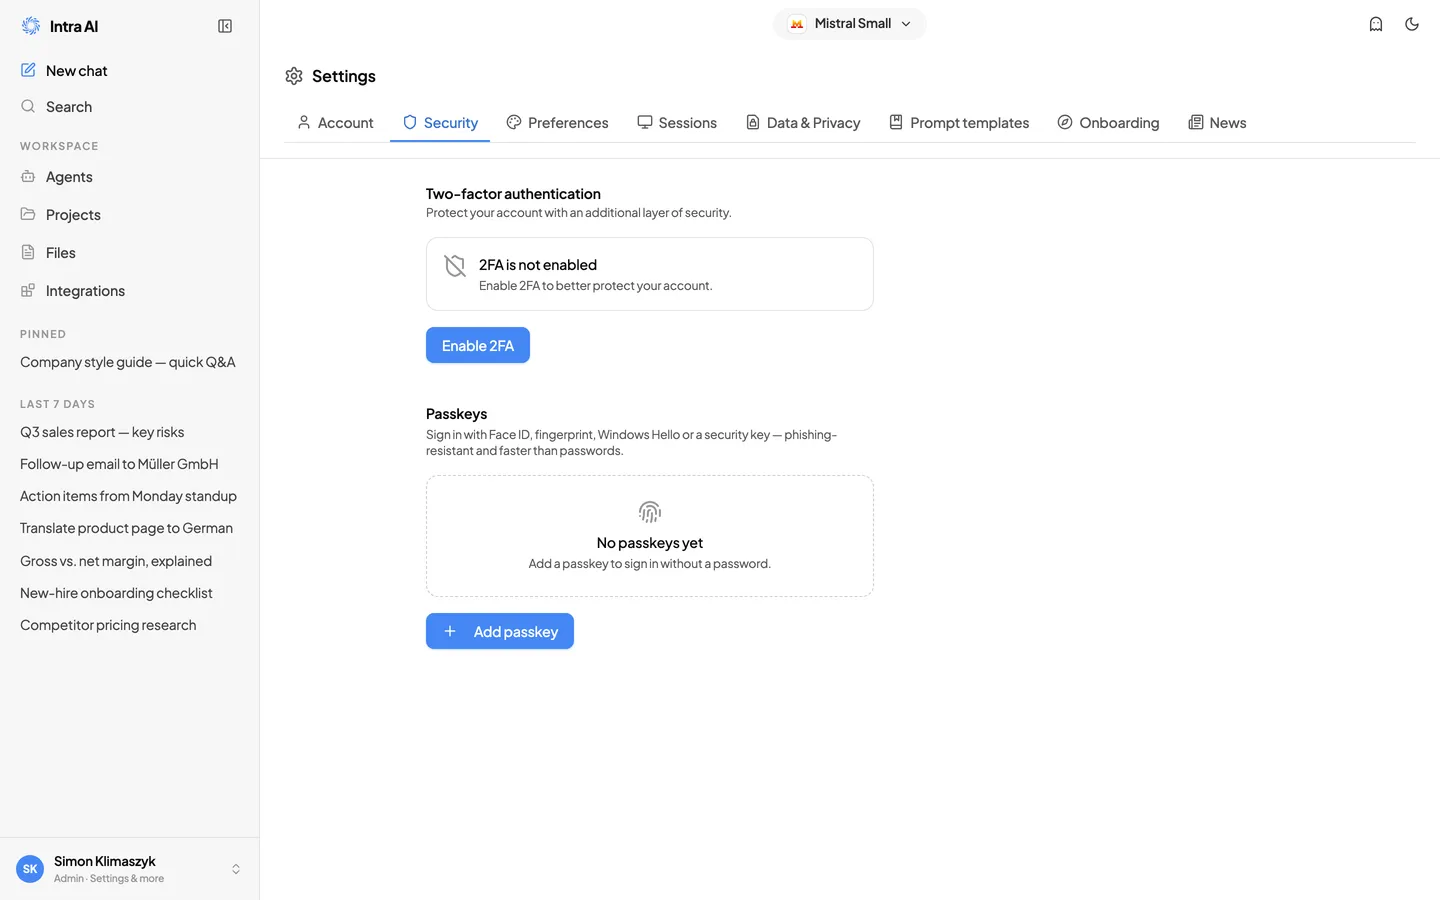Click the Projects folder icon
This screenshot has height=900, width=1440.
tap(28, 214)
